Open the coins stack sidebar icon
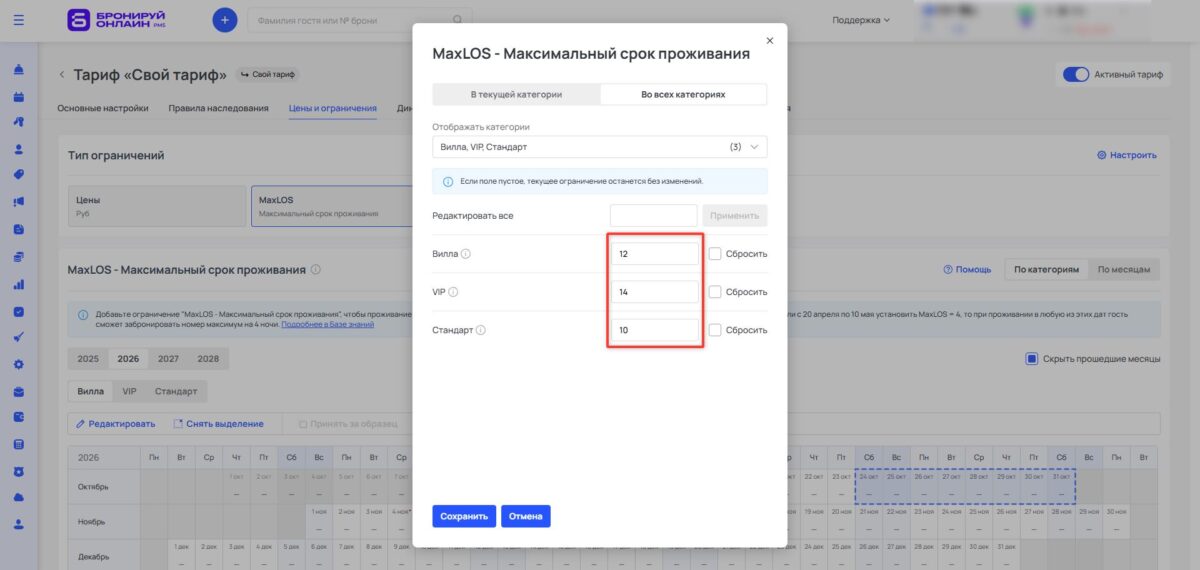The image size is (1200, 570). pos(19,257)
